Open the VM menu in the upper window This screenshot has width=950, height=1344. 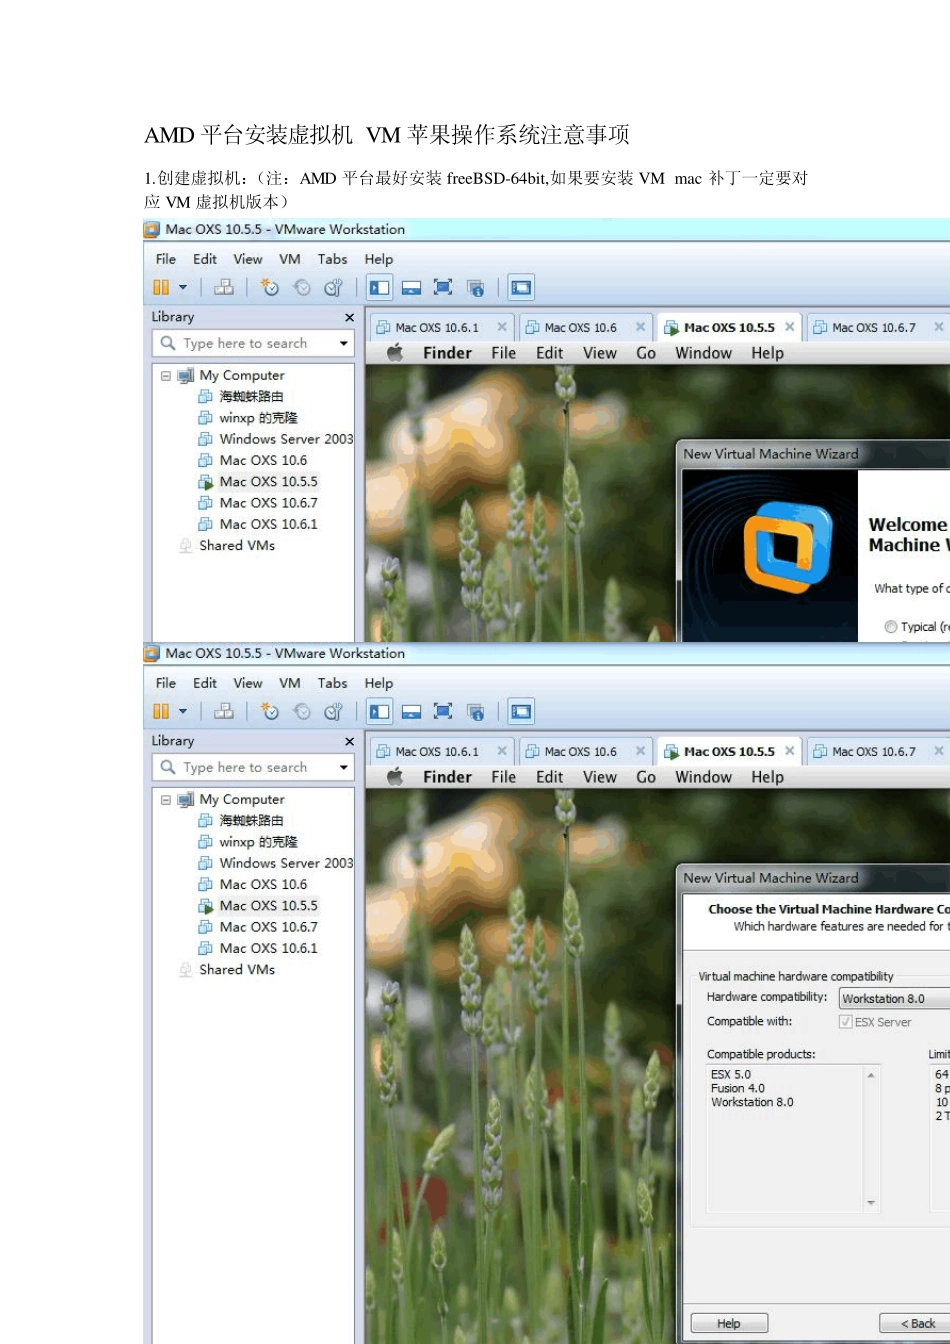[290, 259]
